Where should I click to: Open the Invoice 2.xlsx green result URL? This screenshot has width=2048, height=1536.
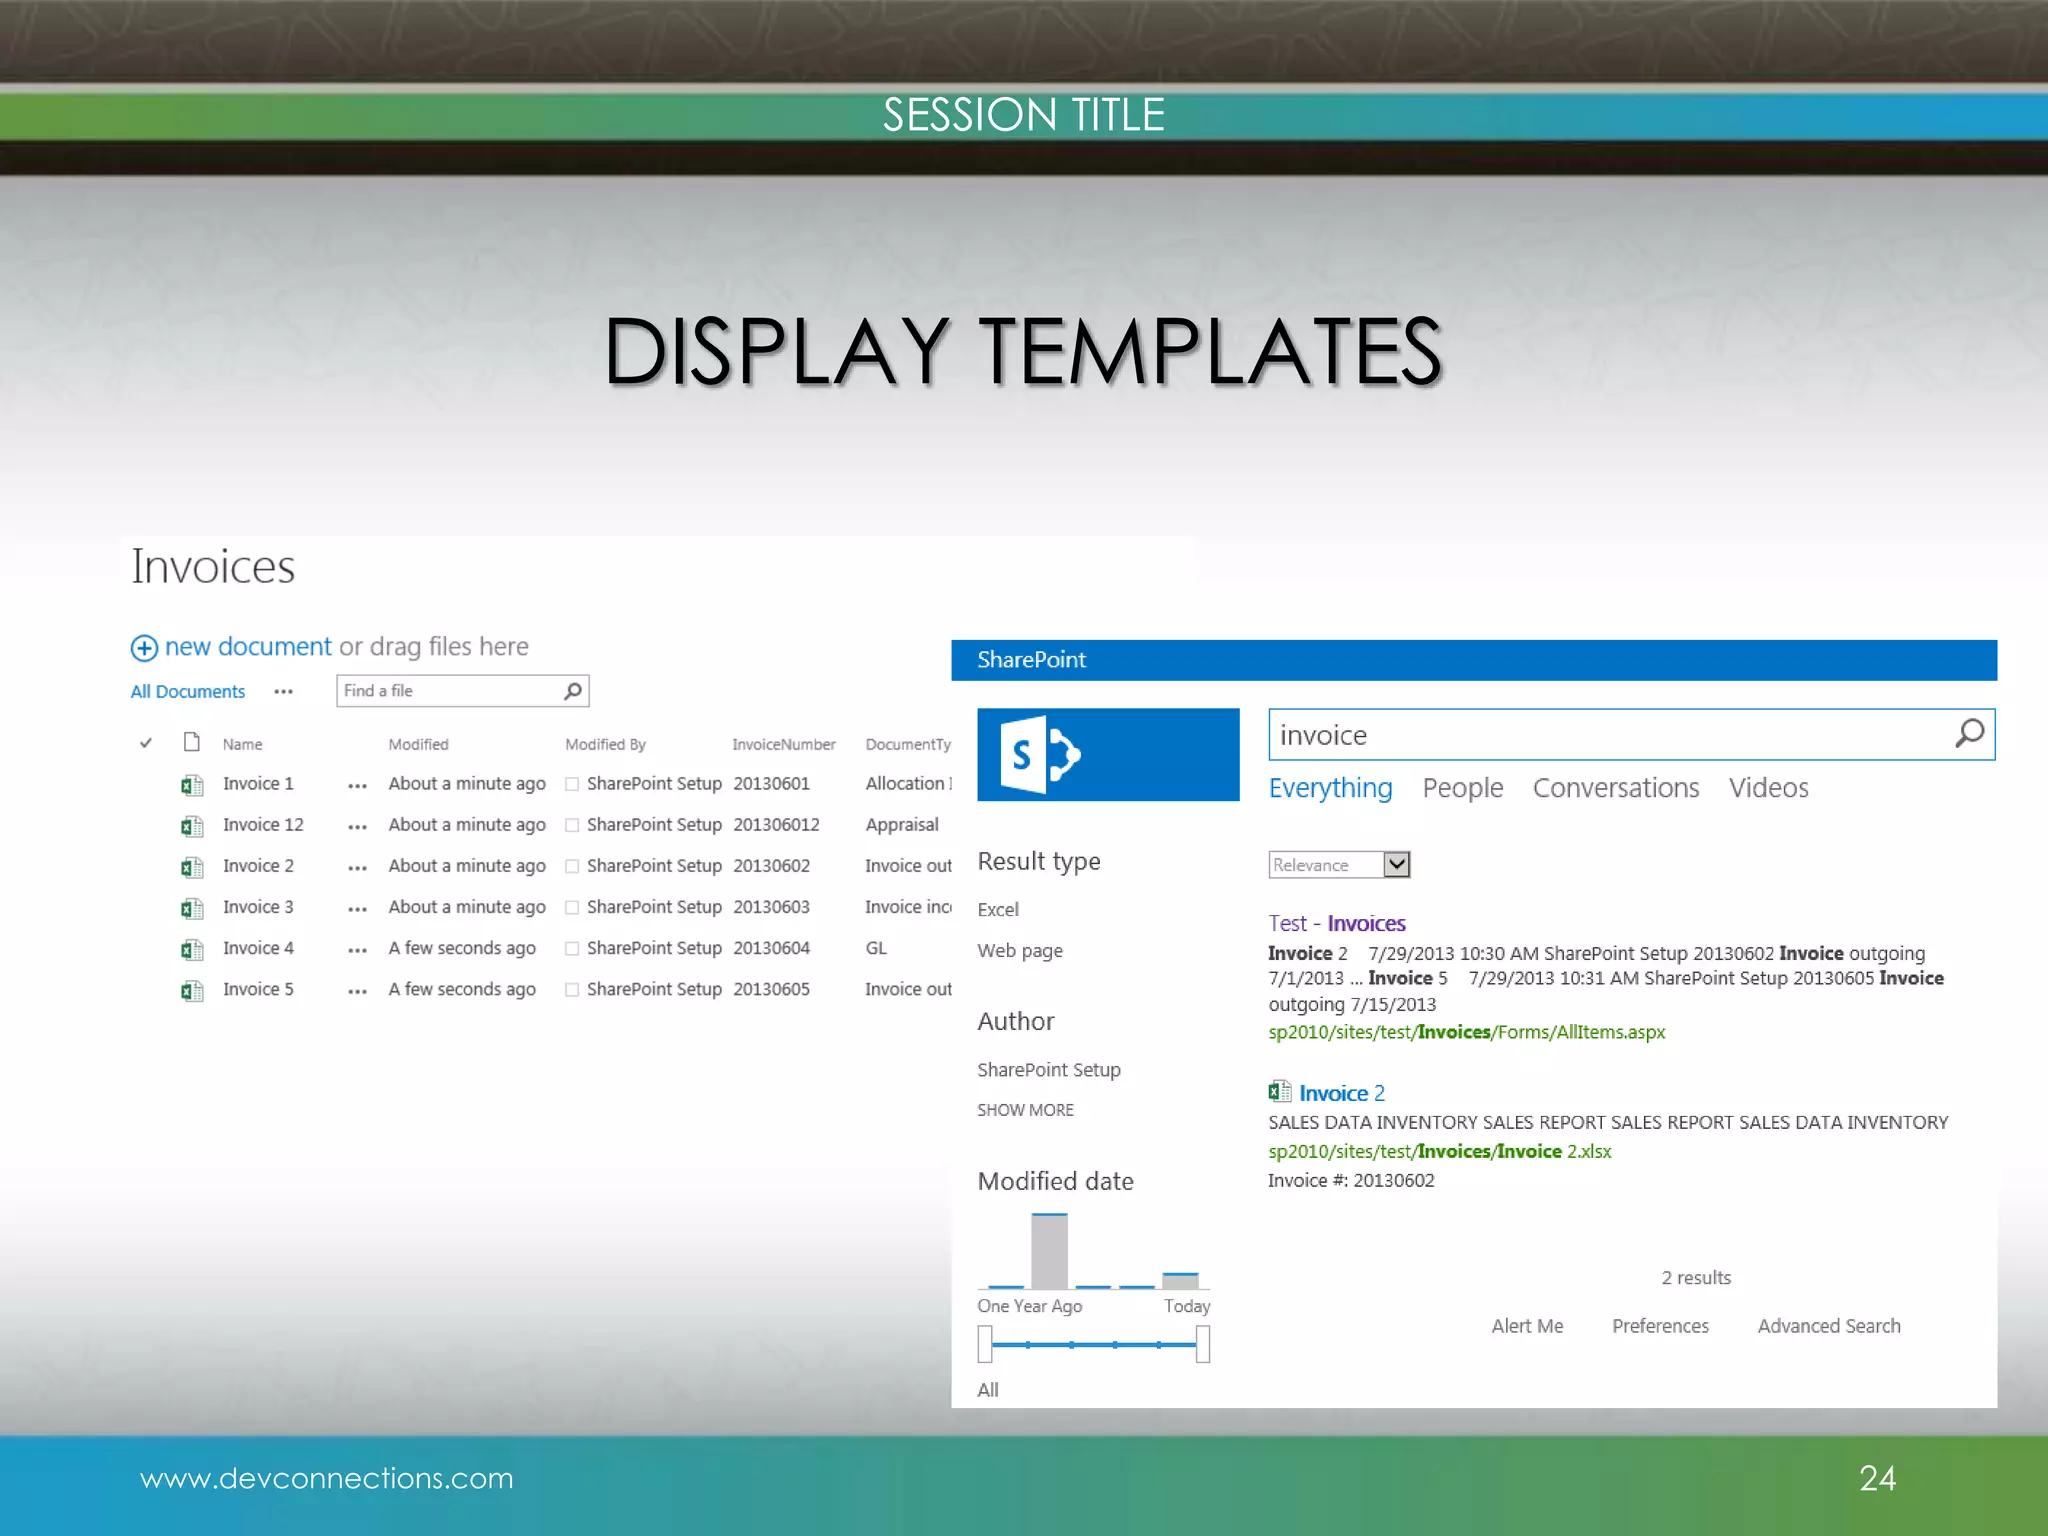tap(1440, 1151)
